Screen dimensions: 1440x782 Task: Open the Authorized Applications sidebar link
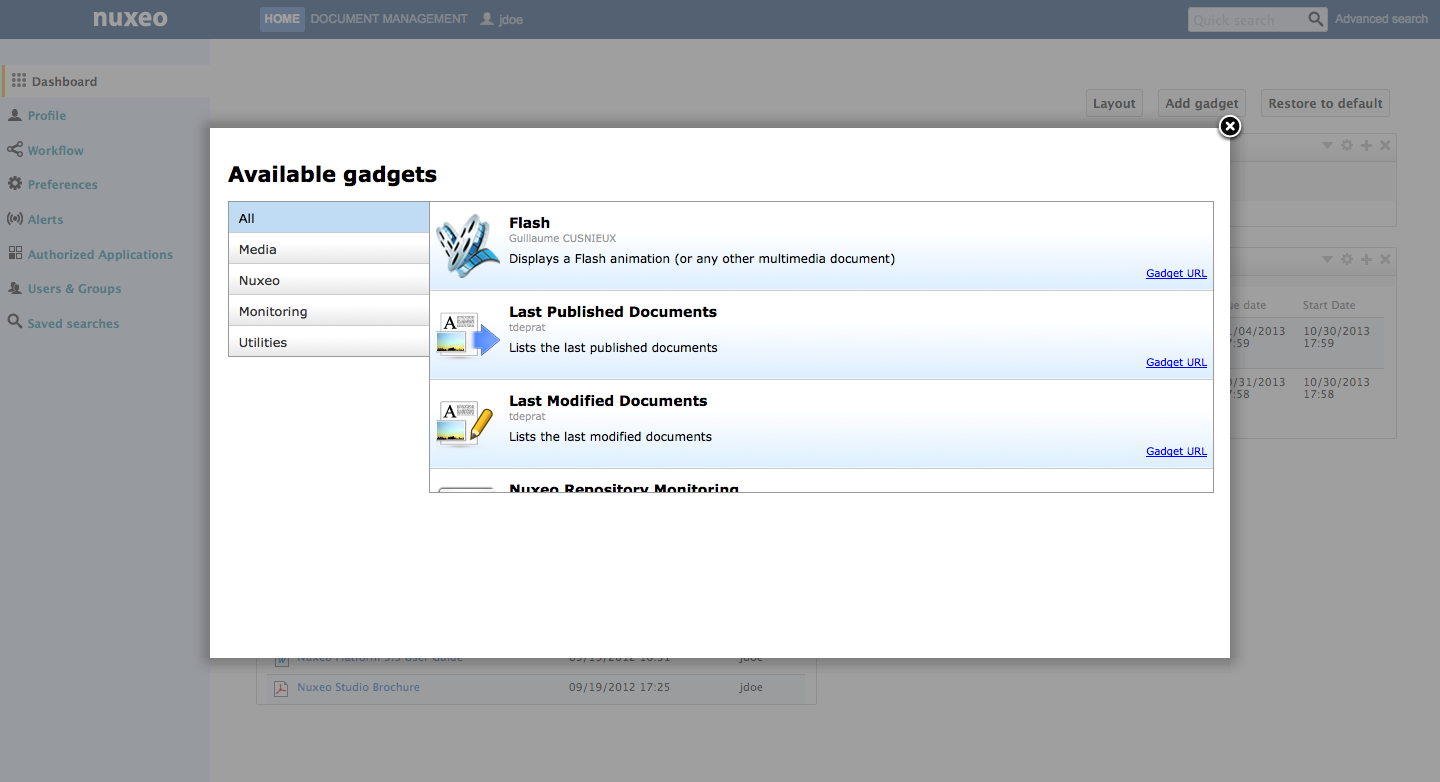(x=100, y=254)
